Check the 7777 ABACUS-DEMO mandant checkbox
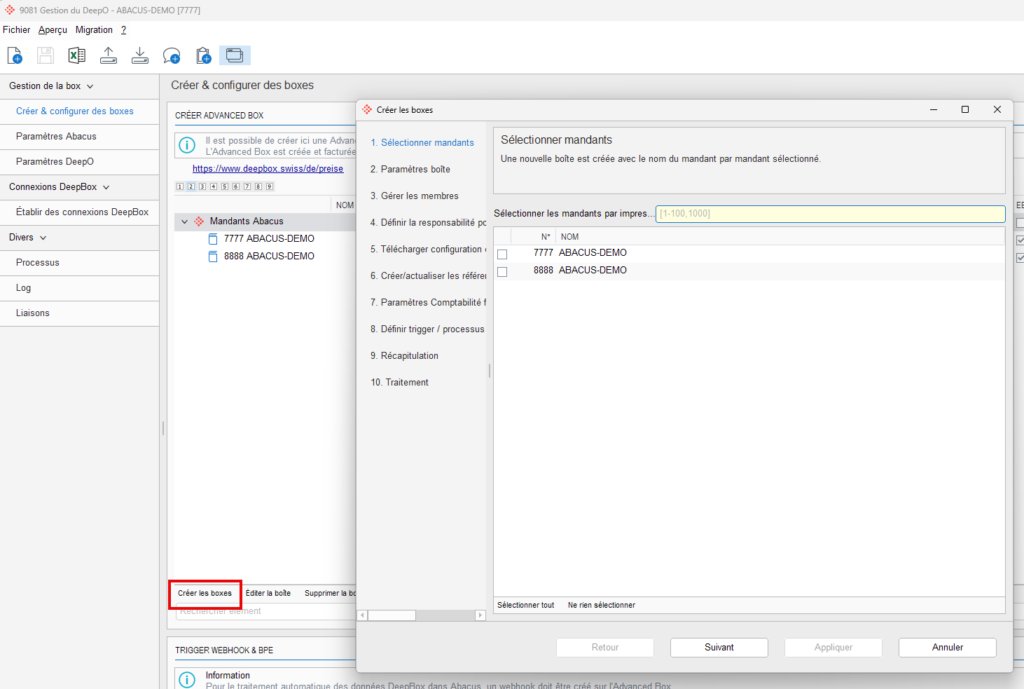Image resolution: width=1024 pixels, height=689 pixels. pos(502,254)
